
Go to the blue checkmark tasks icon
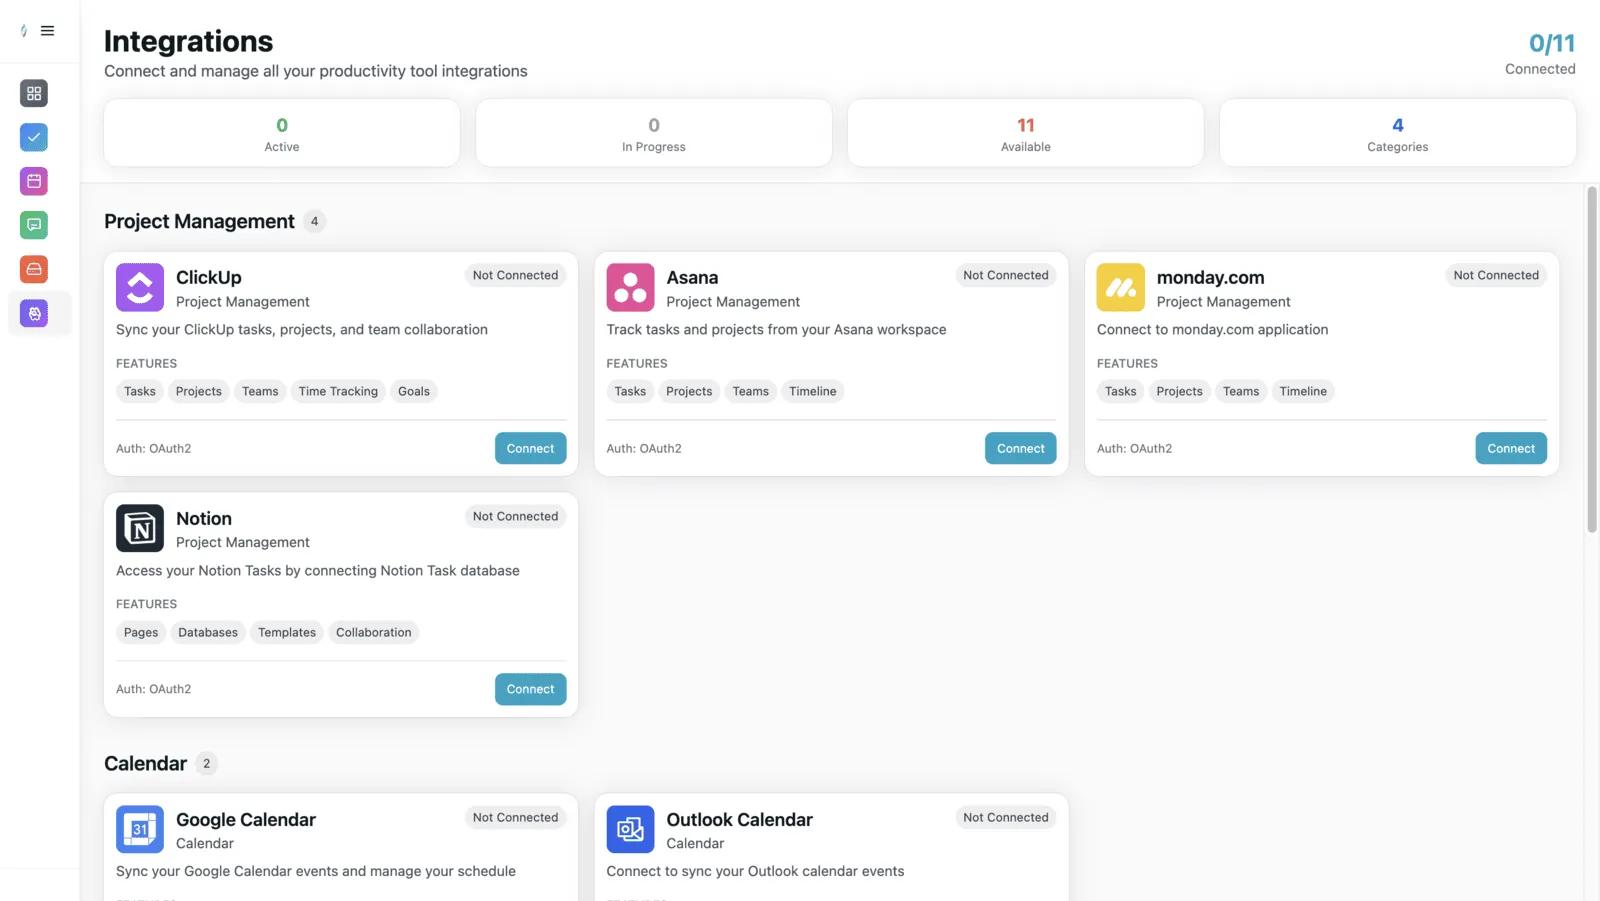coord(34,137)
